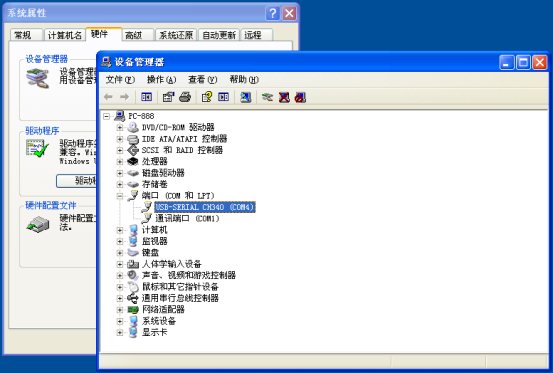Click the update driver toolbar icon
The width and height of the screenshot is (553, 373).
pyautogui.click(x=267, y=97)
